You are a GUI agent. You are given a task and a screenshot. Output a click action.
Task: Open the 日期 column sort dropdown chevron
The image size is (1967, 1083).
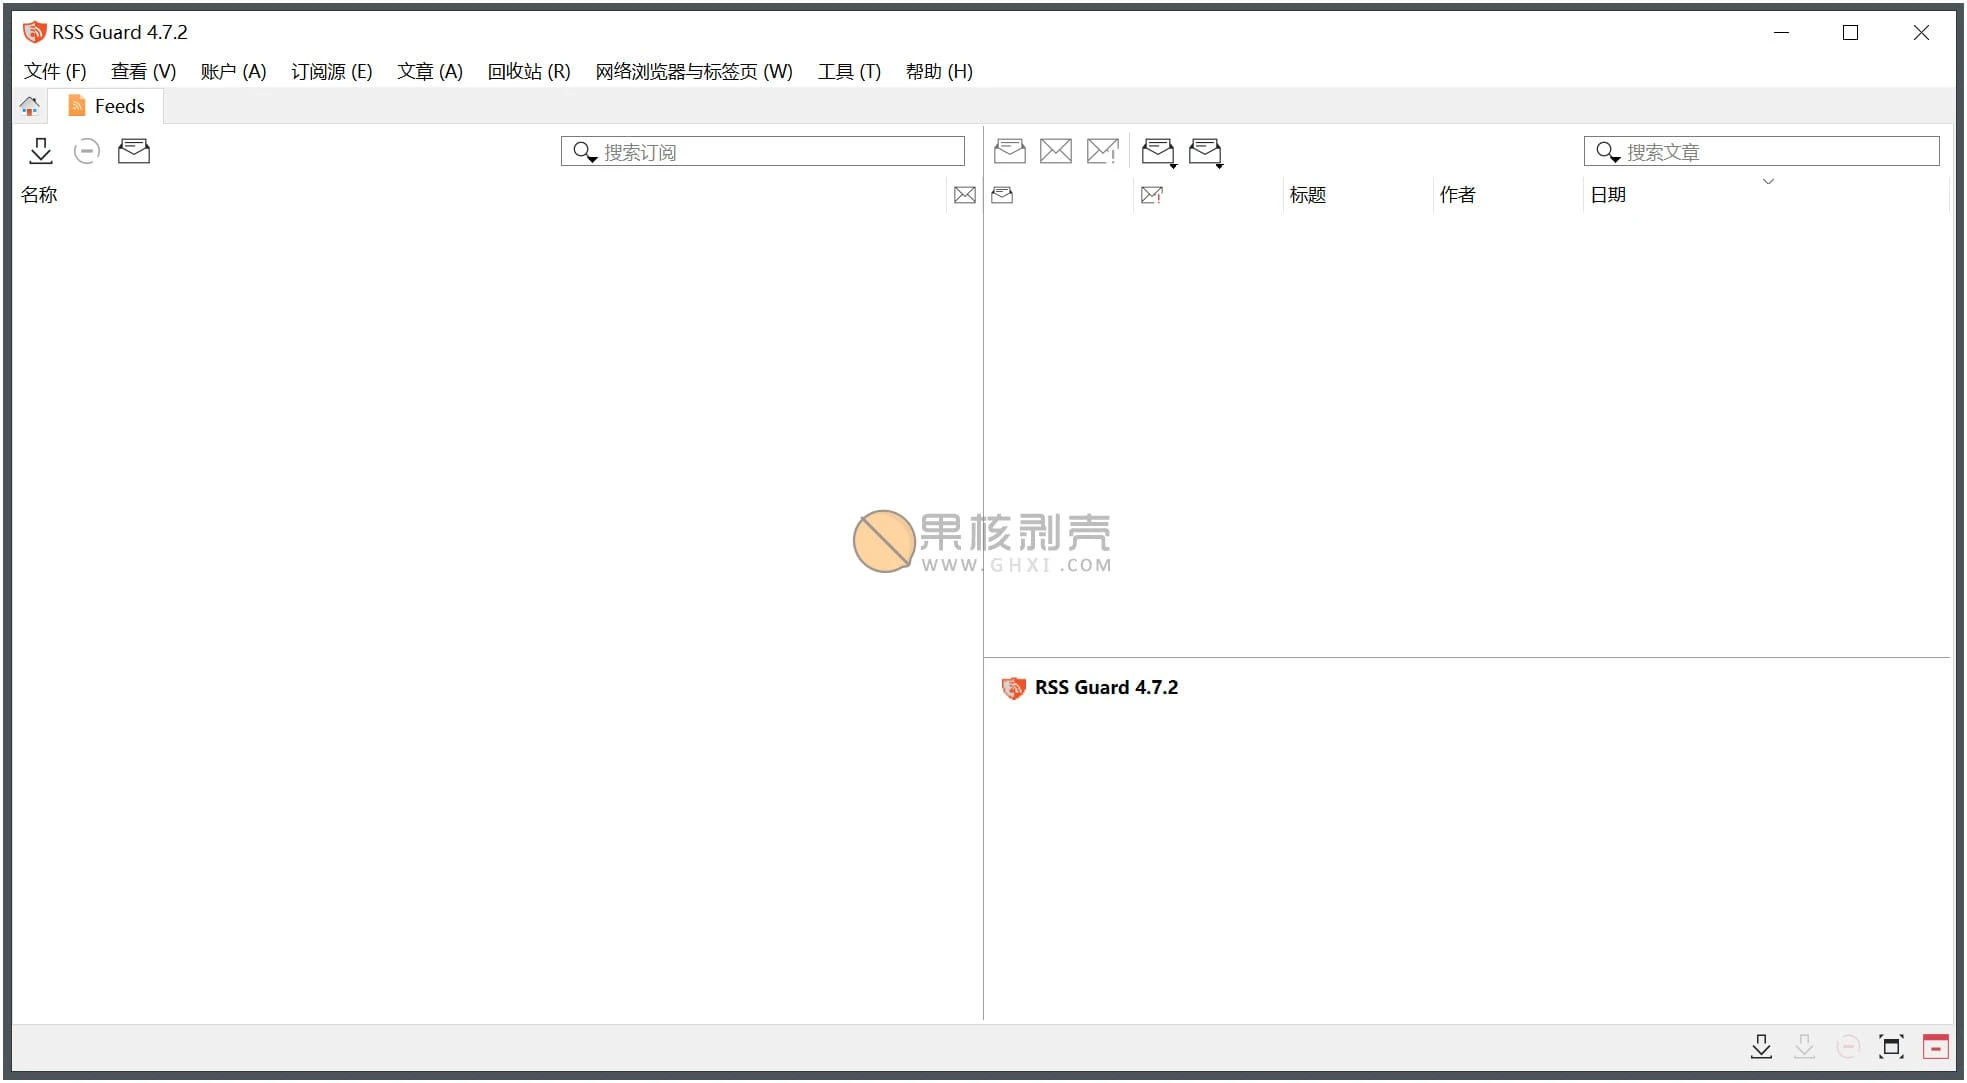click(1769, 181)
